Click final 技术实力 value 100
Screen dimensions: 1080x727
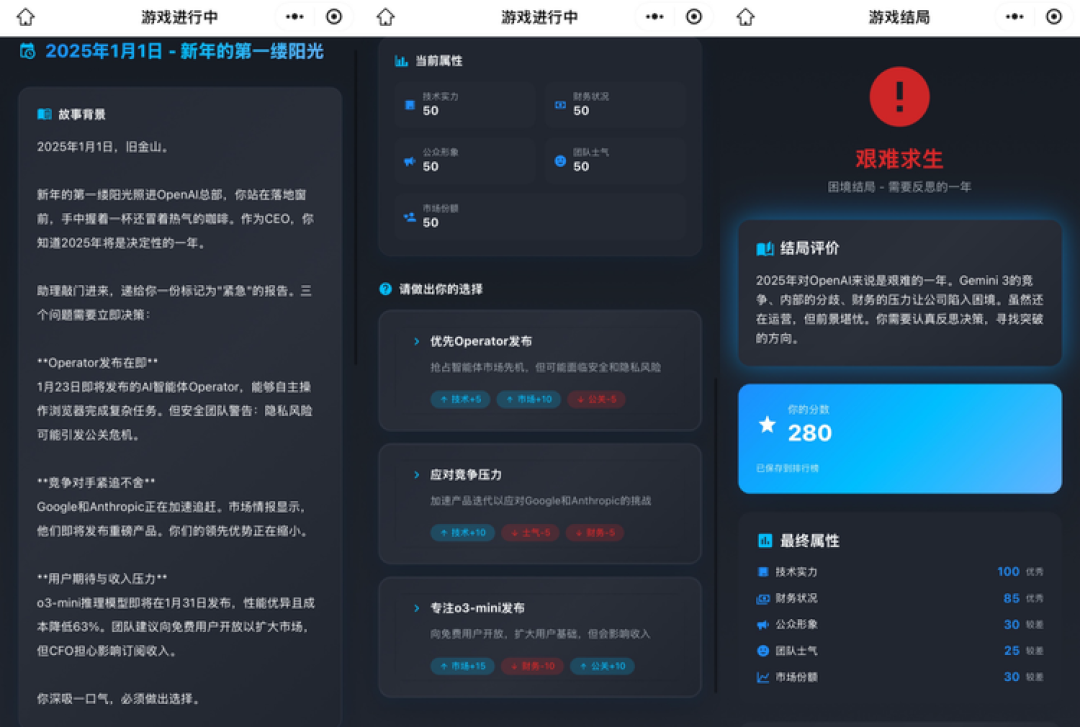(x=1008, y=571)
